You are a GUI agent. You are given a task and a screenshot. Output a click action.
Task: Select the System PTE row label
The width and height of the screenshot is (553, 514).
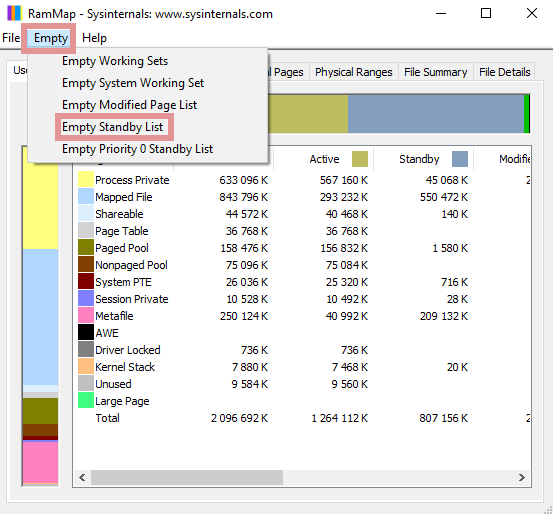[123, 282]
